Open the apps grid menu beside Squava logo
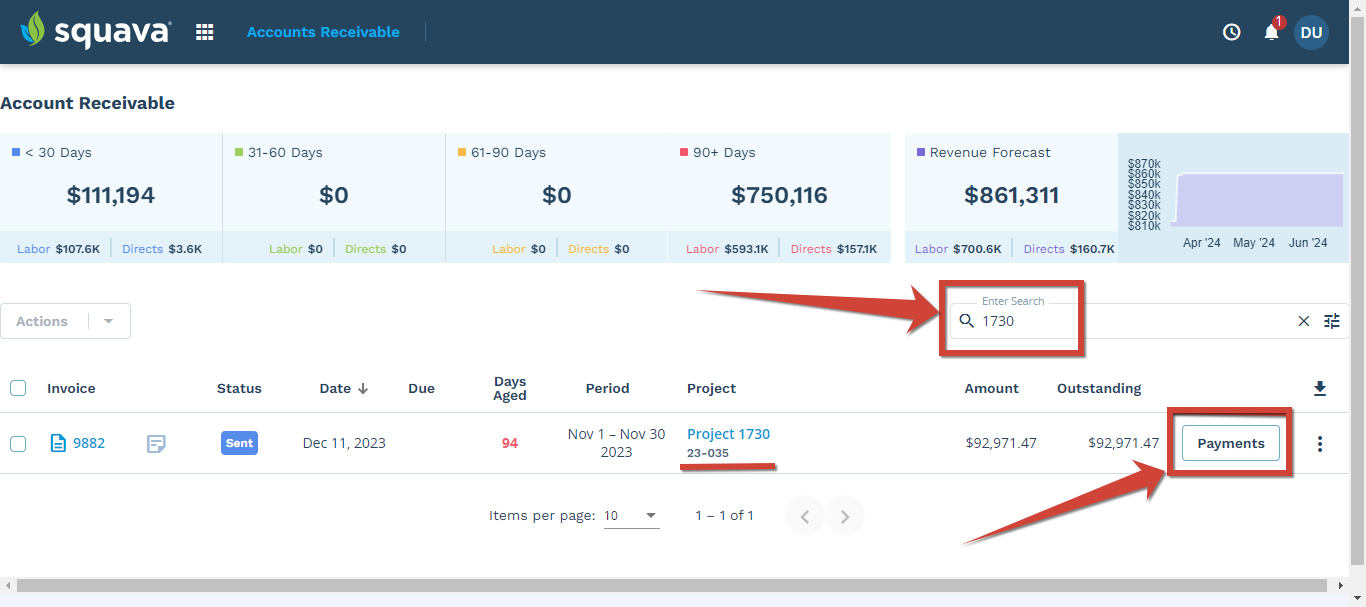The height and width of the screenshot is (607, 1366). pyautogui.click(x=204, y=31)
